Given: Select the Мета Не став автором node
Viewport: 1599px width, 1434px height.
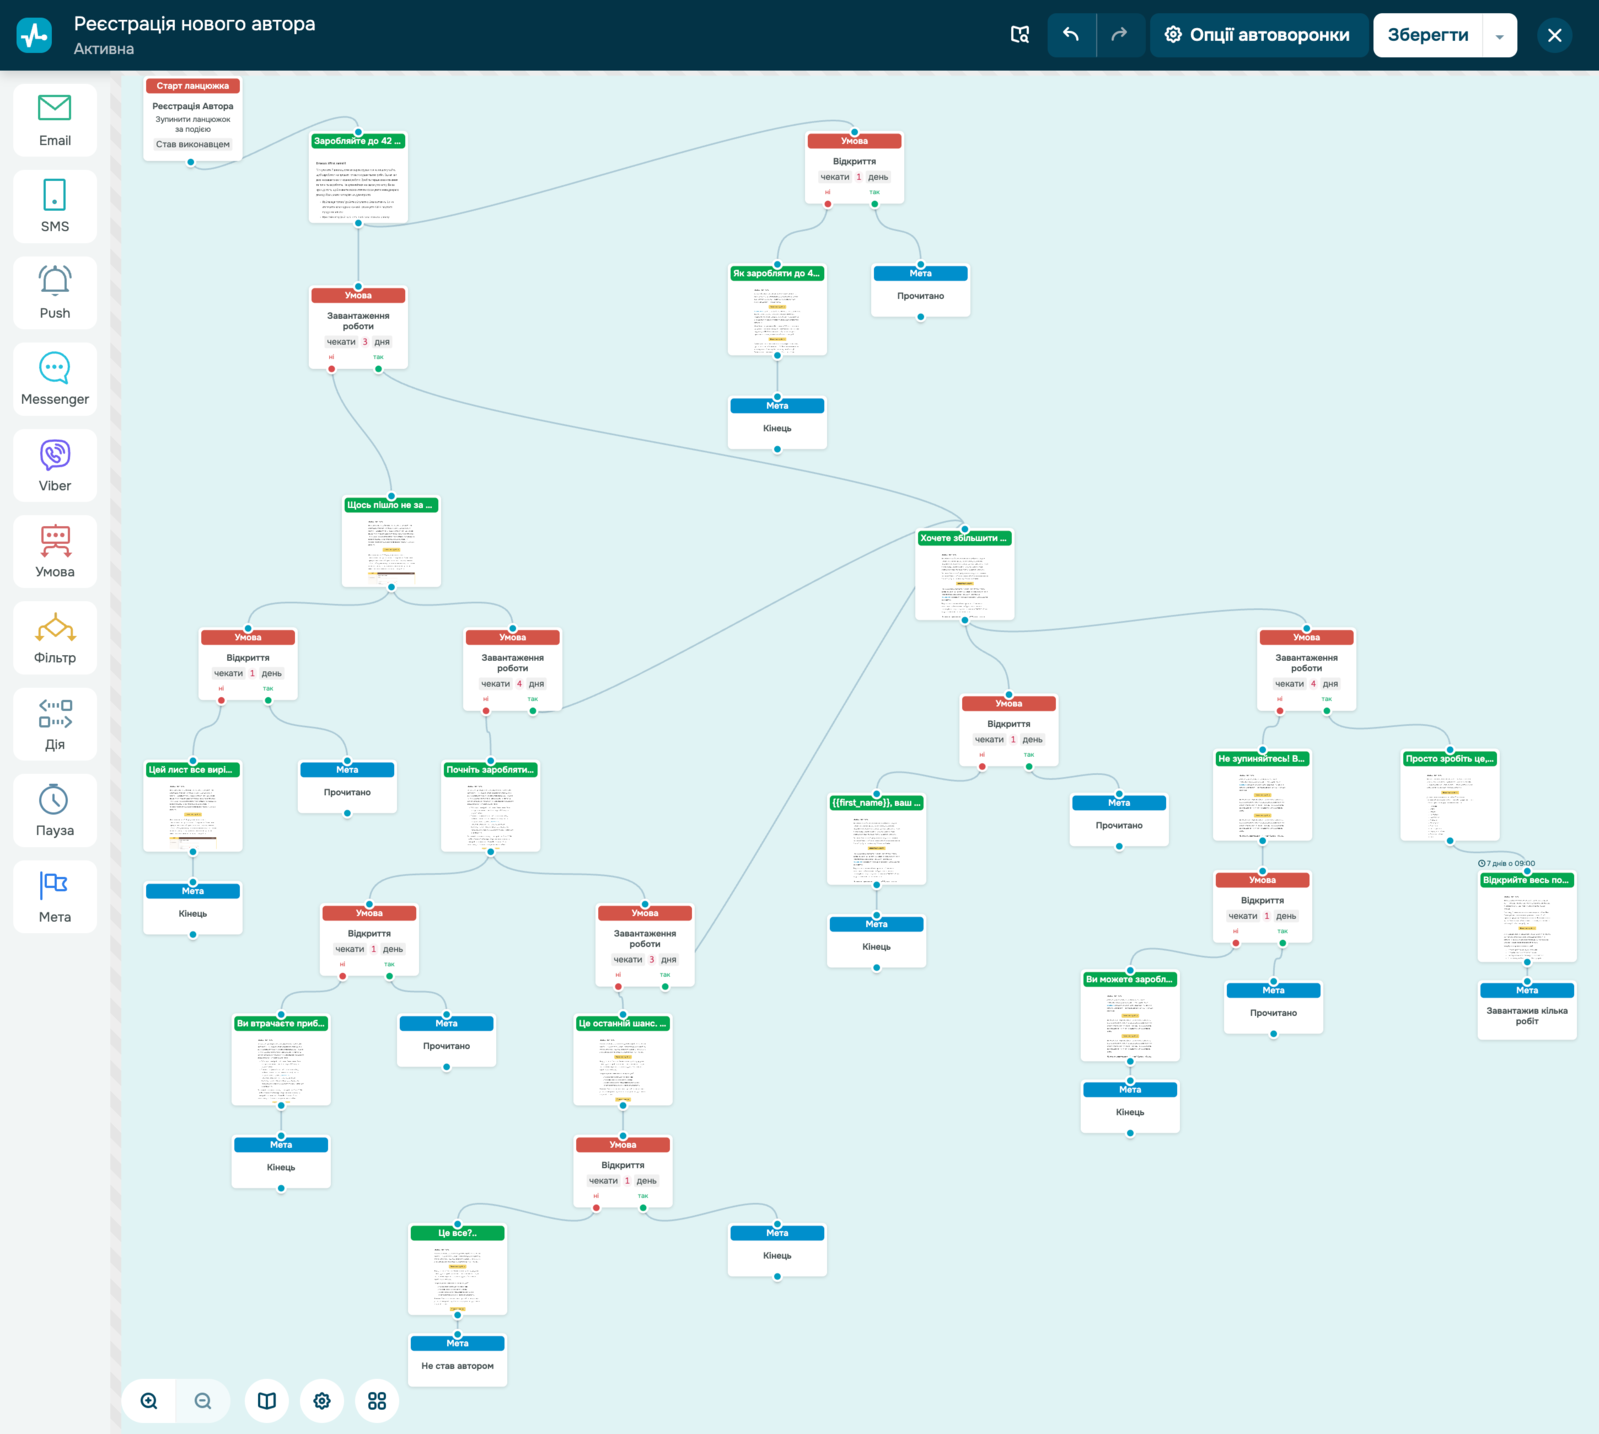Looking at the screenshot, I should [458, 1360].
